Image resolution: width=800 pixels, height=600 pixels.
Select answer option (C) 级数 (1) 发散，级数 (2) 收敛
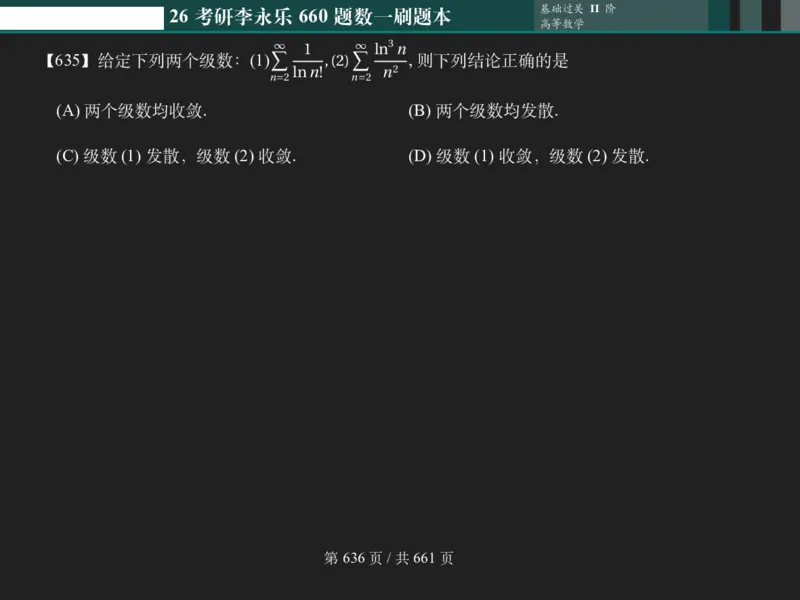click(176, 156)
